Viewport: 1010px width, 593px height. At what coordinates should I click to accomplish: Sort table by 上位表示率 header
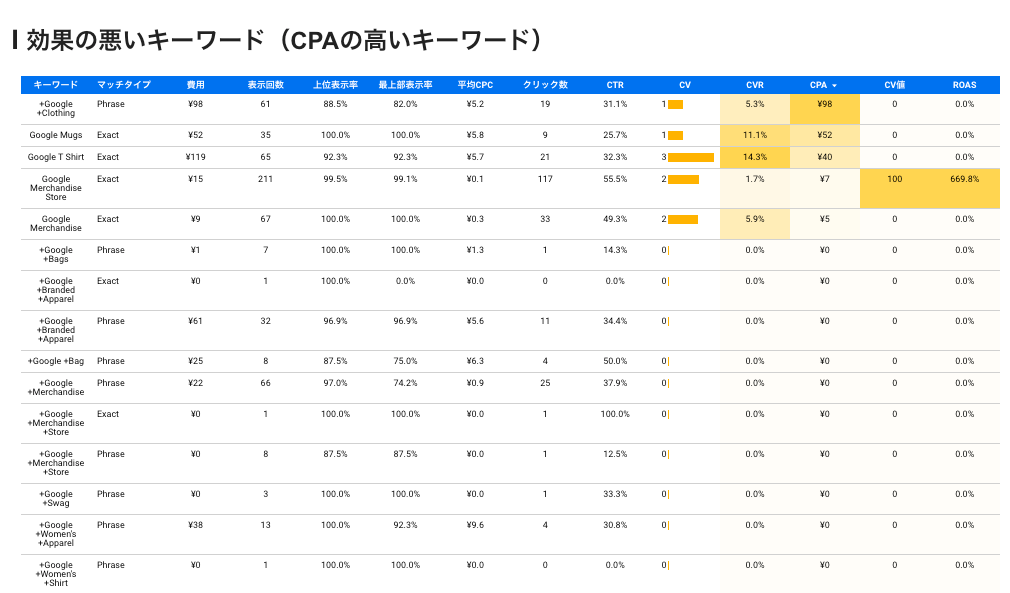[335, 85]
